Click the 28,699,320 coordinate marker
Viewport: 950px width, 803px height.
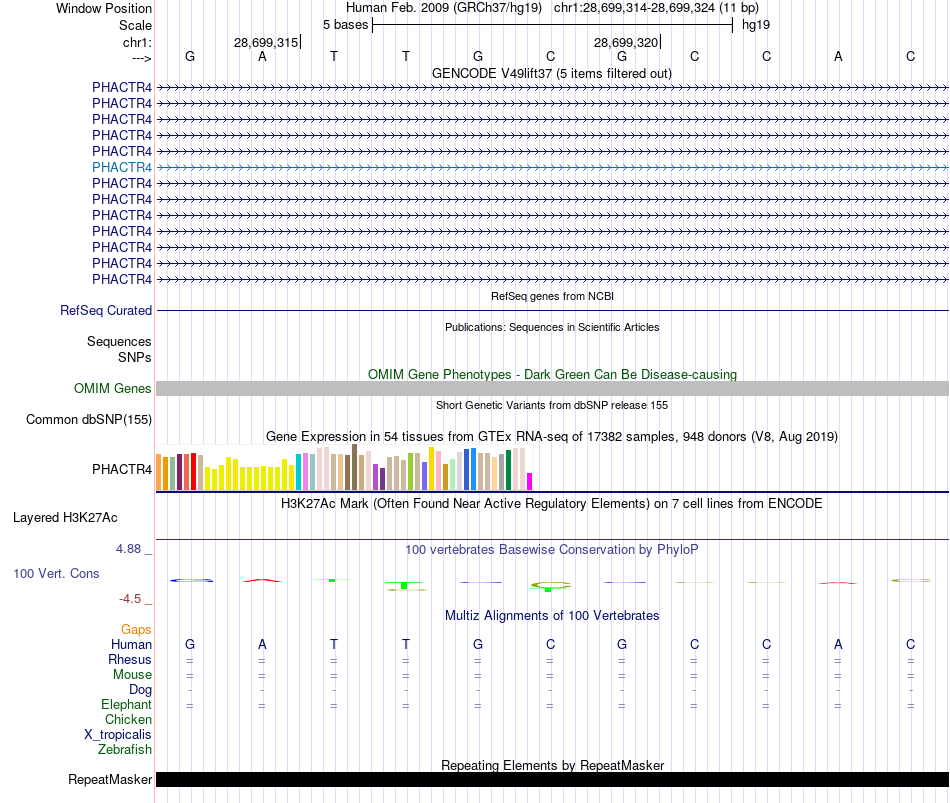626,42
